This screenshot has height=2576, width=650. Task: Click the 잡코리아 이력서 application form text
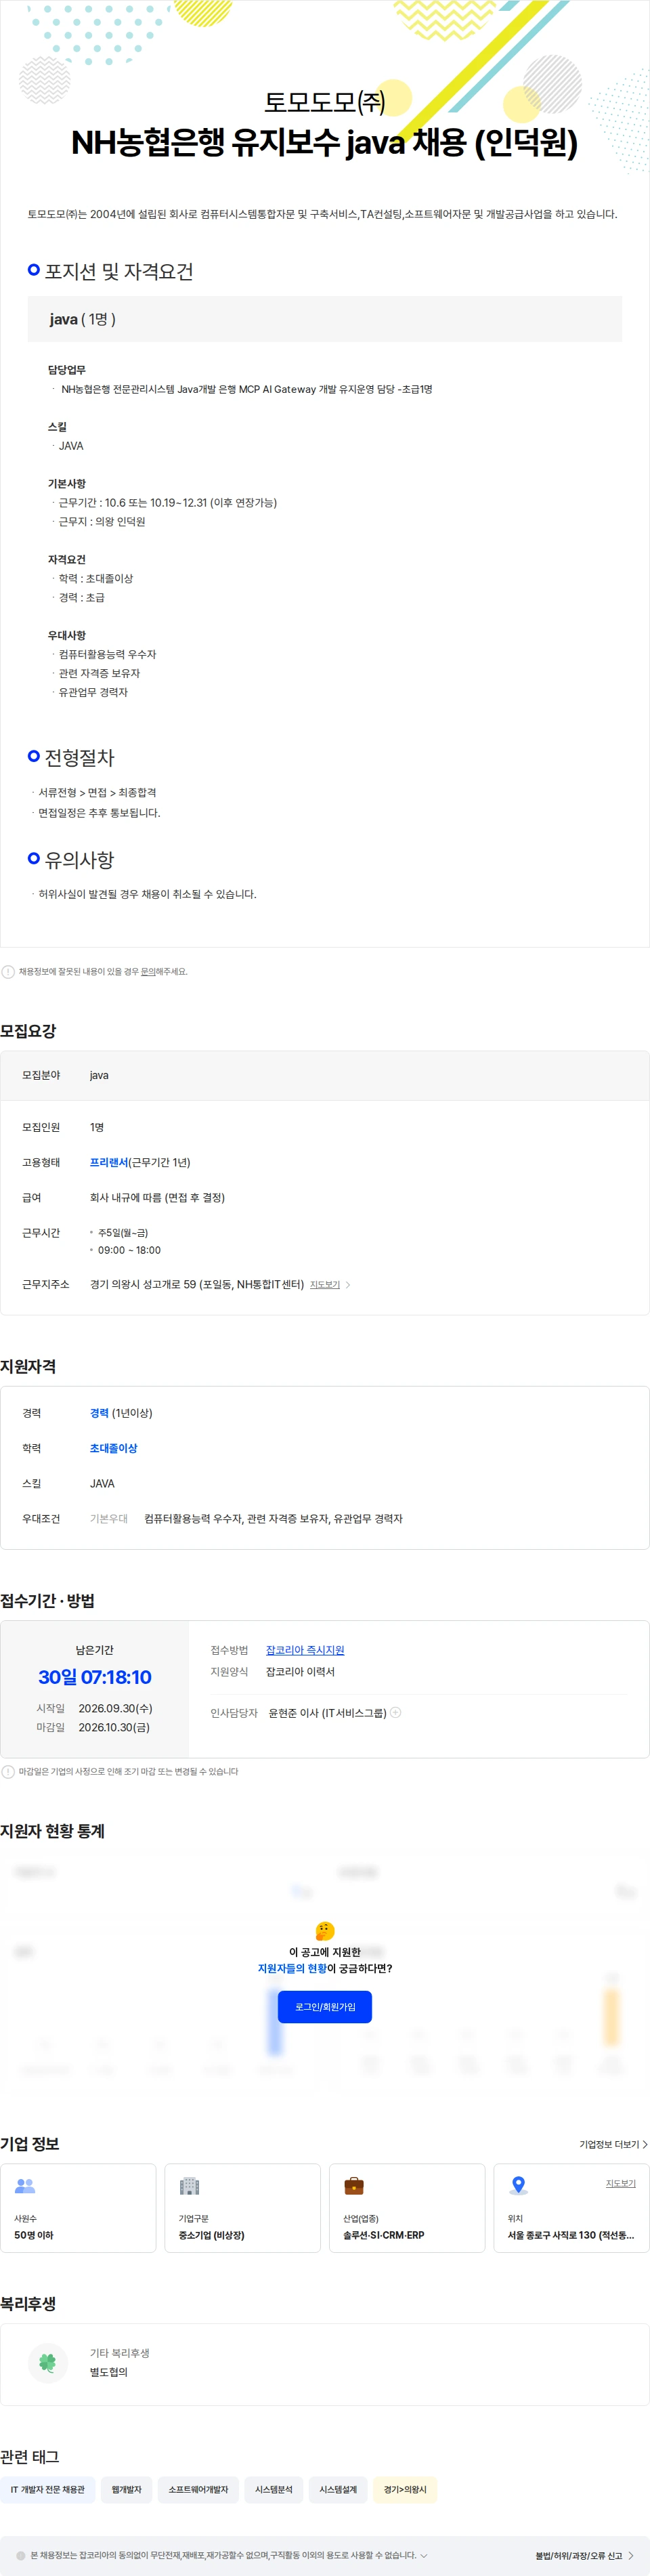pos(300,1672)
